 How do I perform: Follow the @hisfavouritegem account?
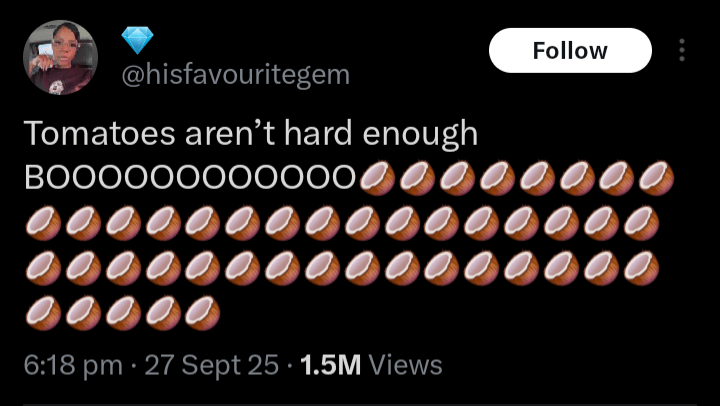(570, 51)
